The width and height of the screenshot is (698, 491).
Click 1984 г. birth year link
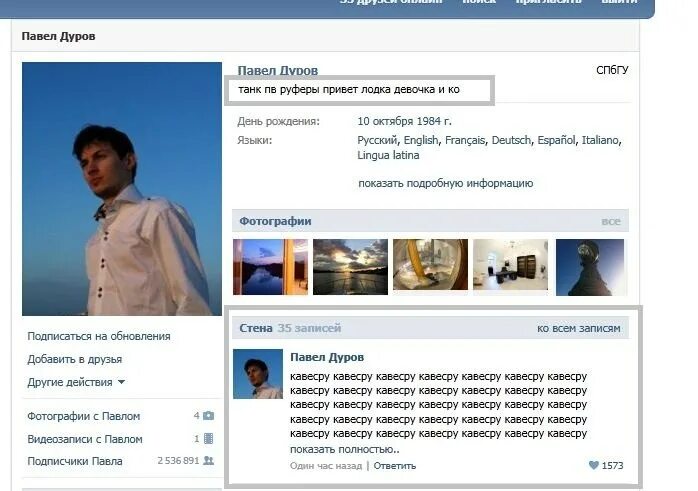pyautogui.click(x=434, y=121)
